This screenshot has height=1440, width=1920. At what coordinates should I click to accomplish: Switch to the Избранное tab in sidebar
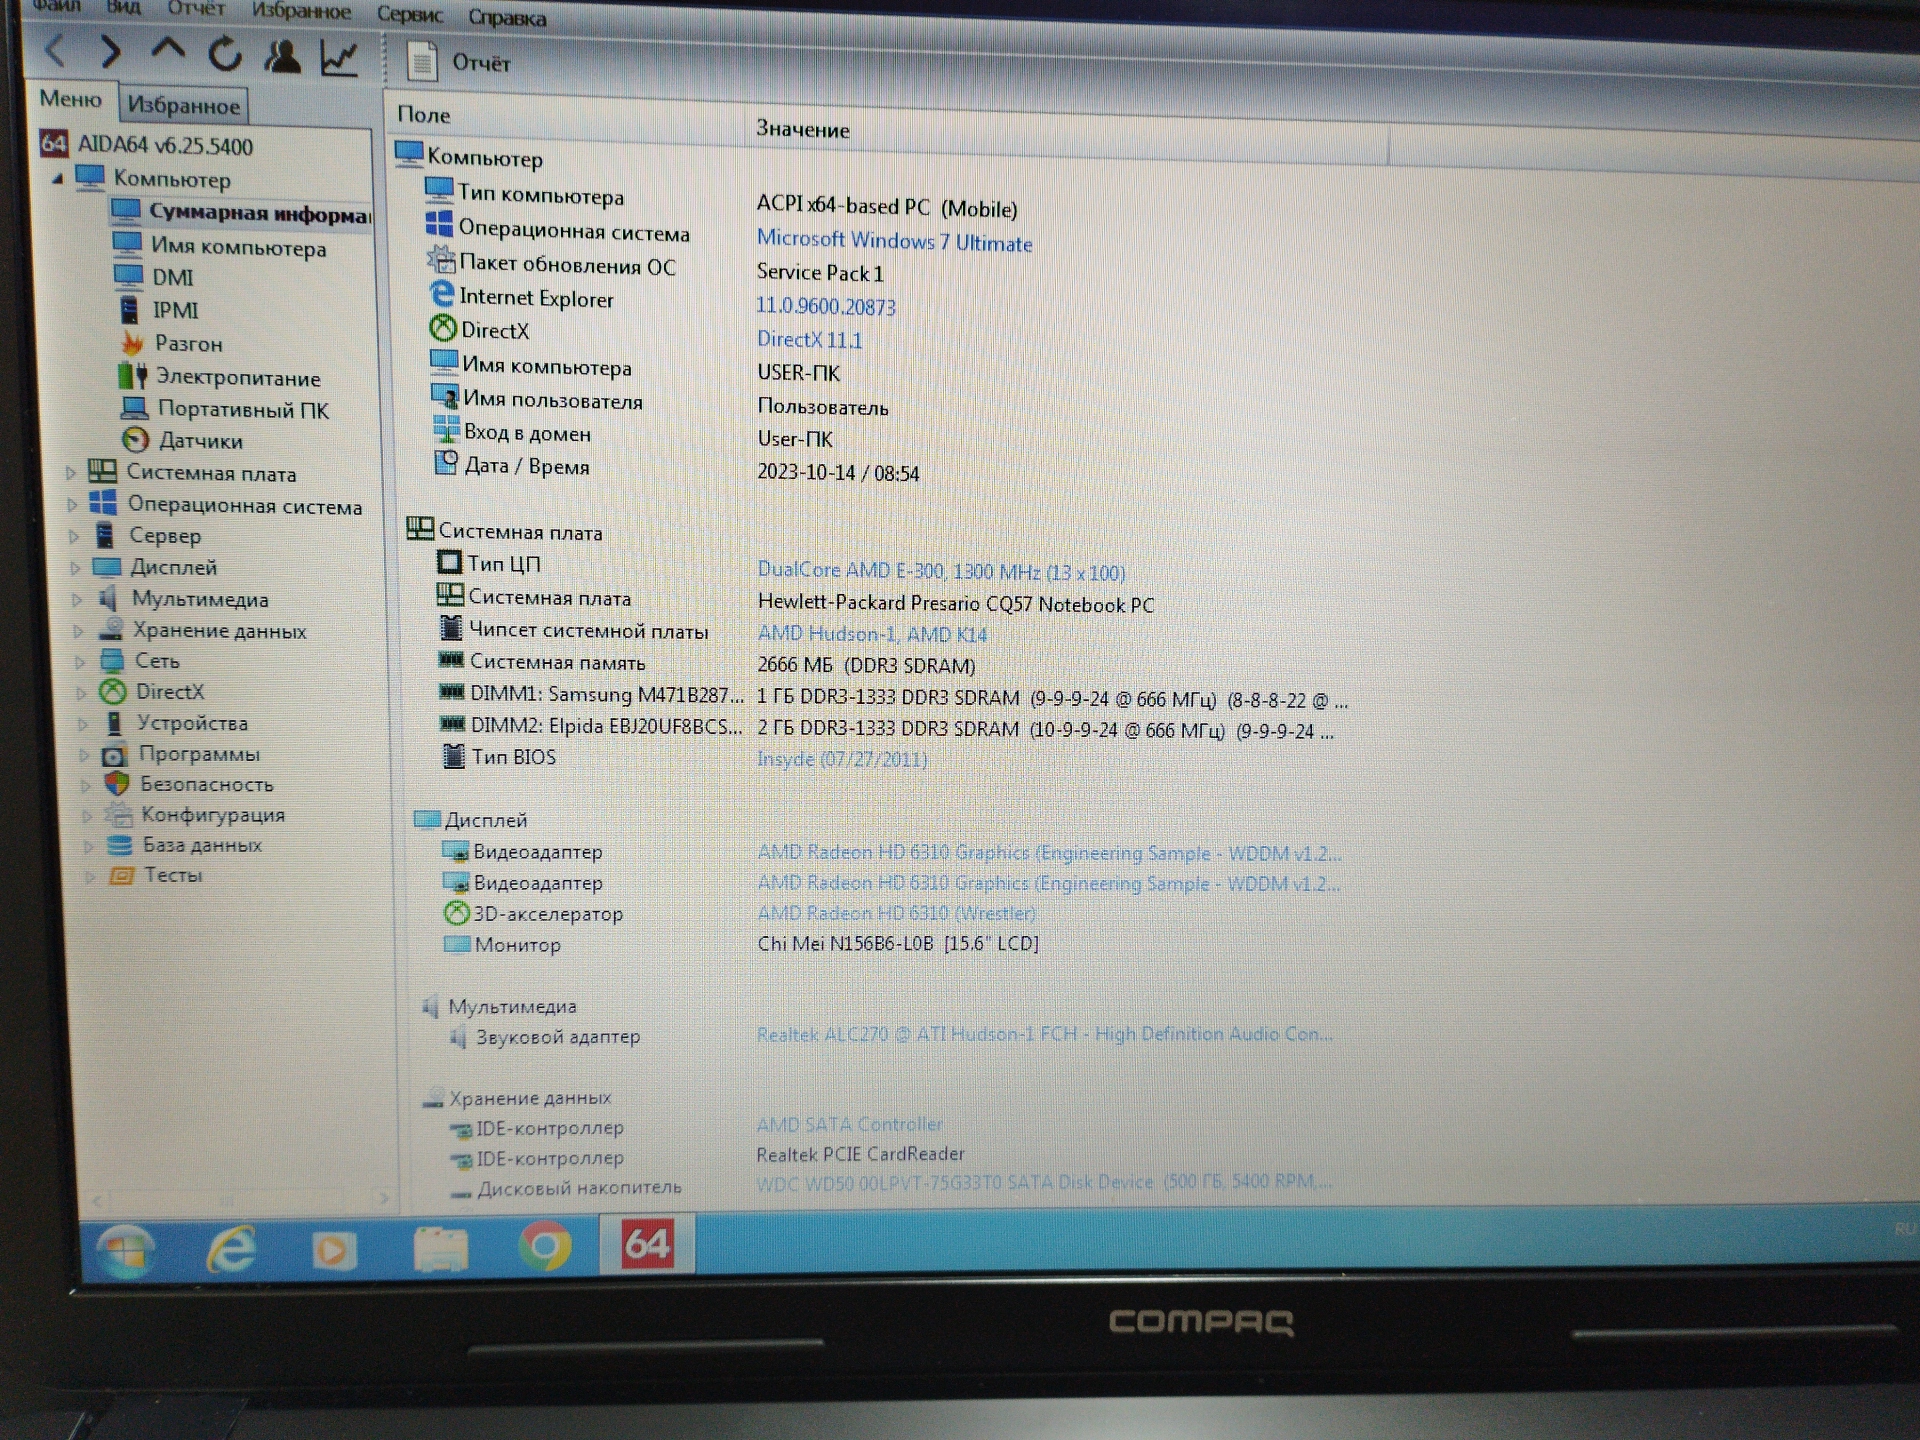[183, 105]
